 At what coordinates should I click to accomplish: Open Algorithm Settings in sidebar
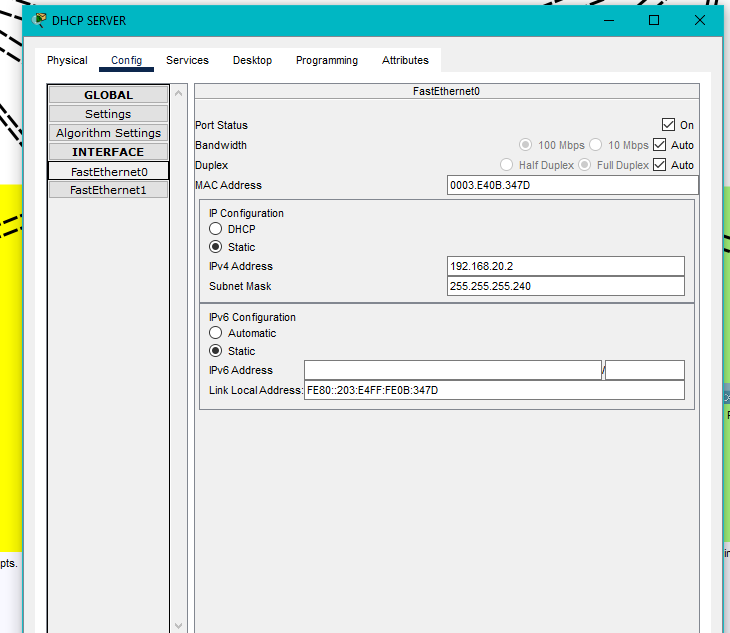(108, 133)
